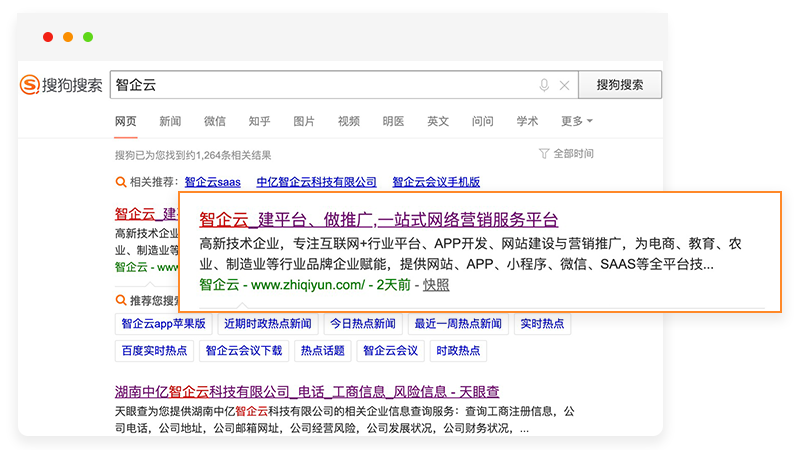
Task: Click the www.zhiqiyun.com URL text
Action: [308, 285]
